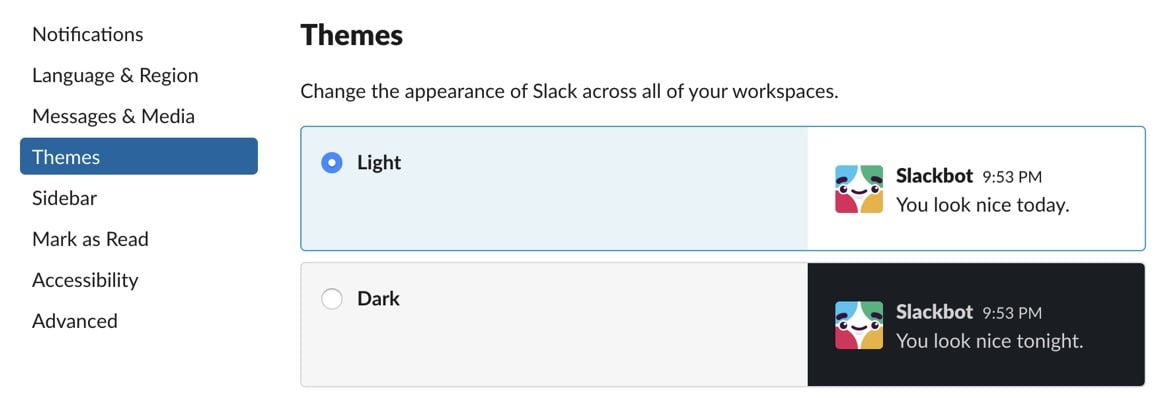Screen dimensions: 1170x414
Task: Click Slackbot name in dark preview
Action: (x=934, y=311)
